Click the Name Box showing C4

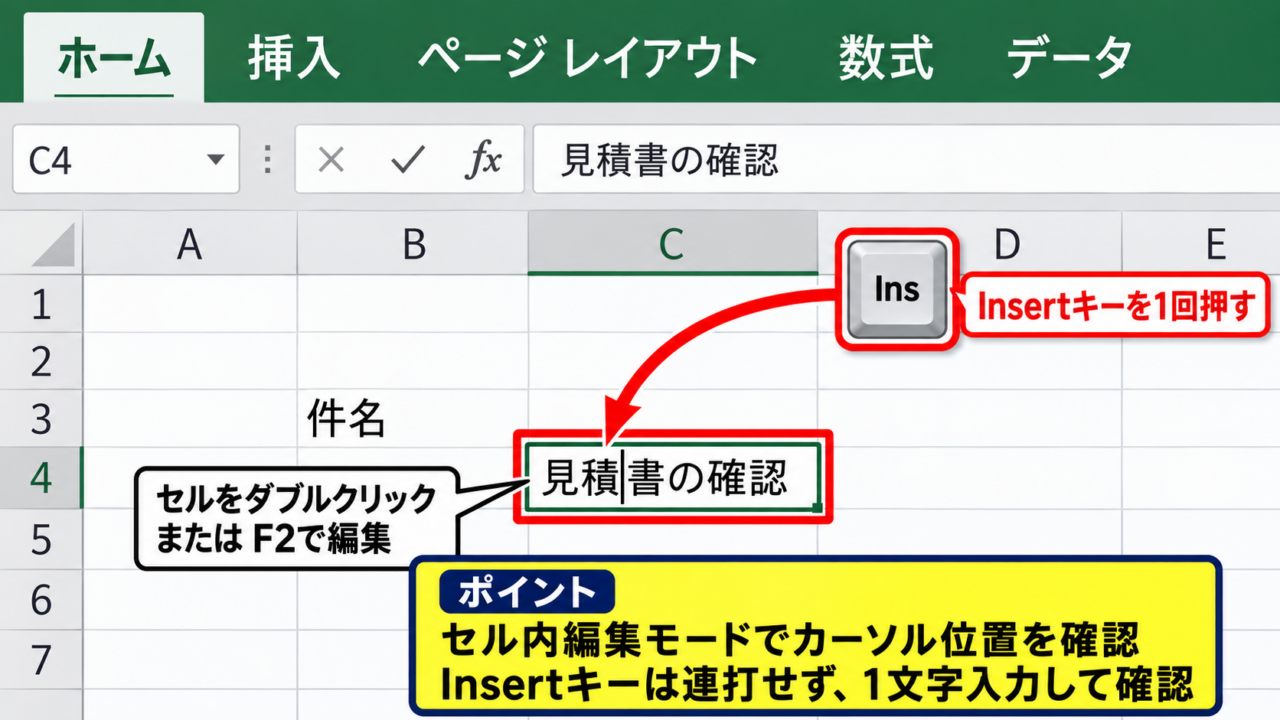click(x=126, y=159)
